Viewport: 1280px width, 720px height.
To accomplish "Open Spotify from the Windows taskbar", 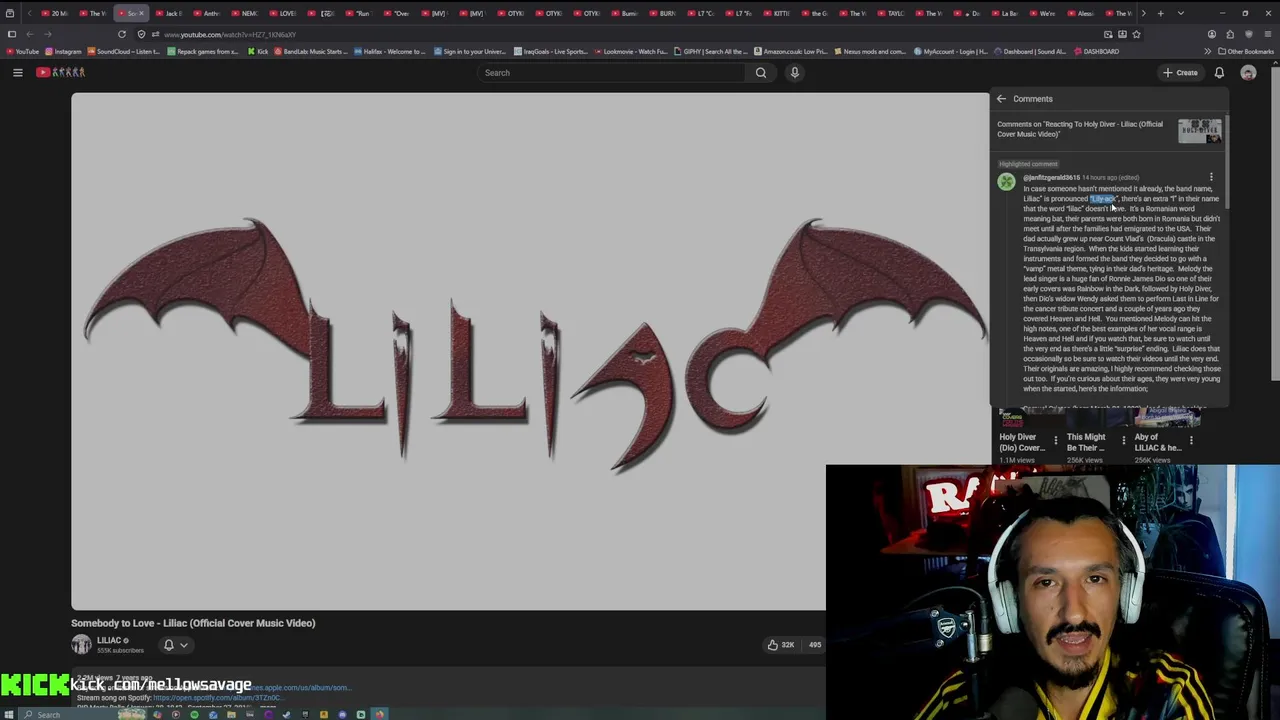I will click(194, 714).
